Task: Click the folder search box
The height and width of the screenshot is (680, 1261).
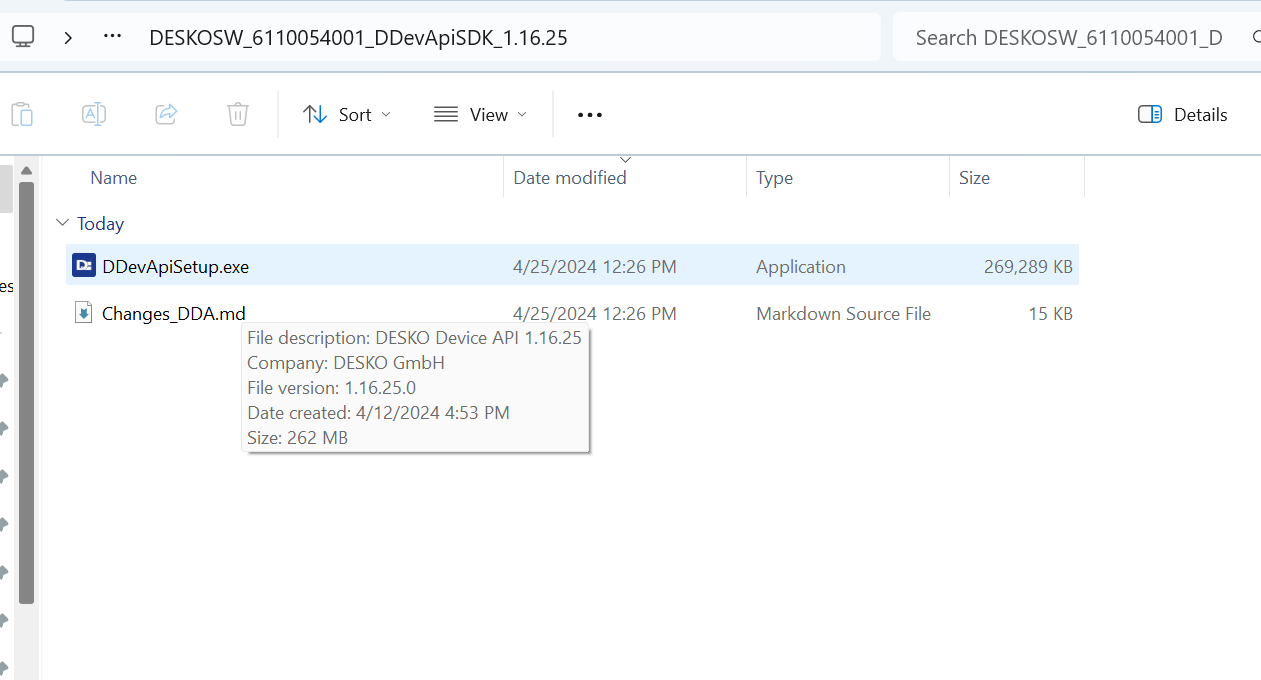Action: (x=1068, y=38)
